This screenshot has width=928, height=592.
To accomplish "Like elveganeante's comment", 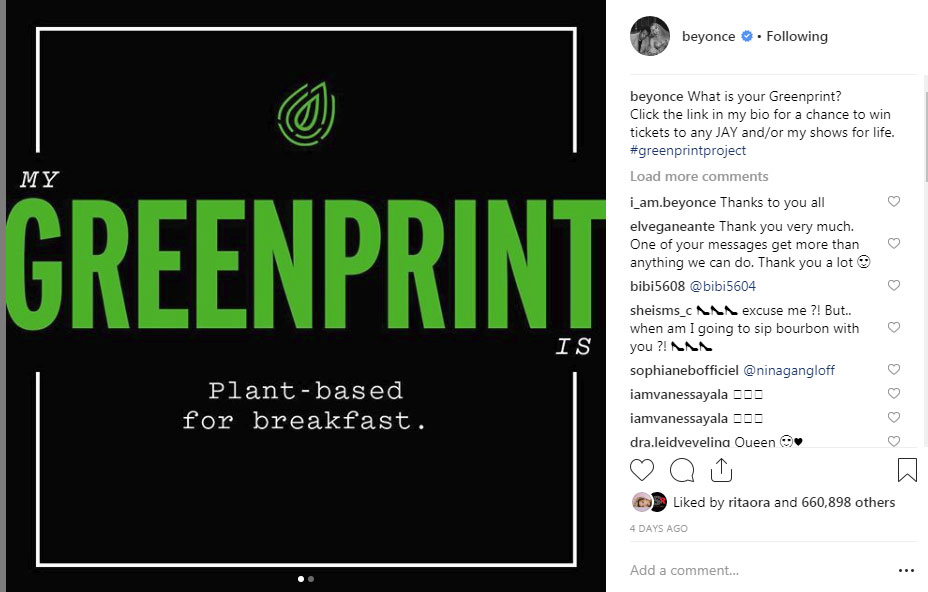I will [x=894, y=244].
